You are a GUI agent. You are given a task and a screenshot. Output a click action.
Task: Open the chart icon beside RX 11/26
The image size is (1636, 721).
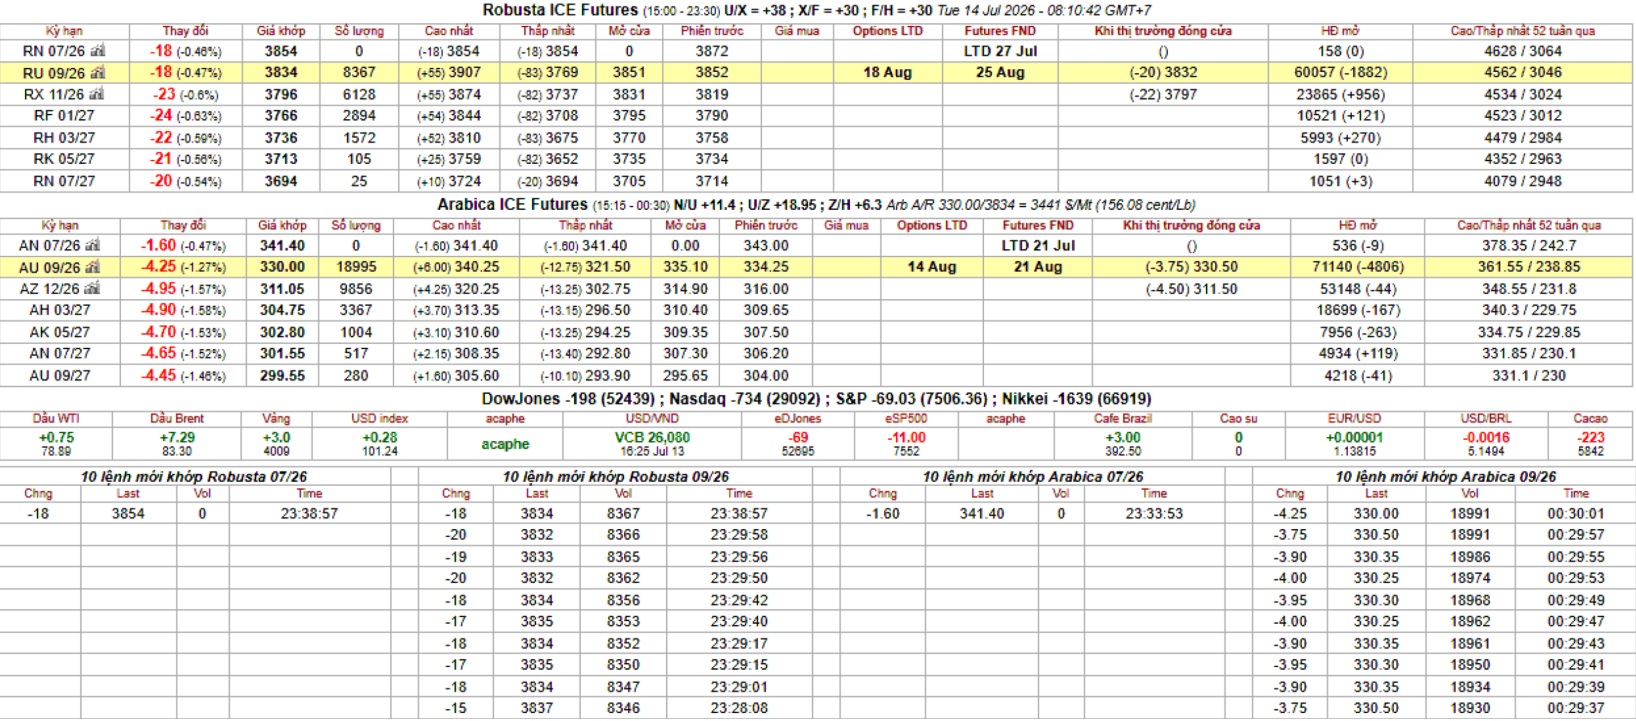[x=97, y=94]
